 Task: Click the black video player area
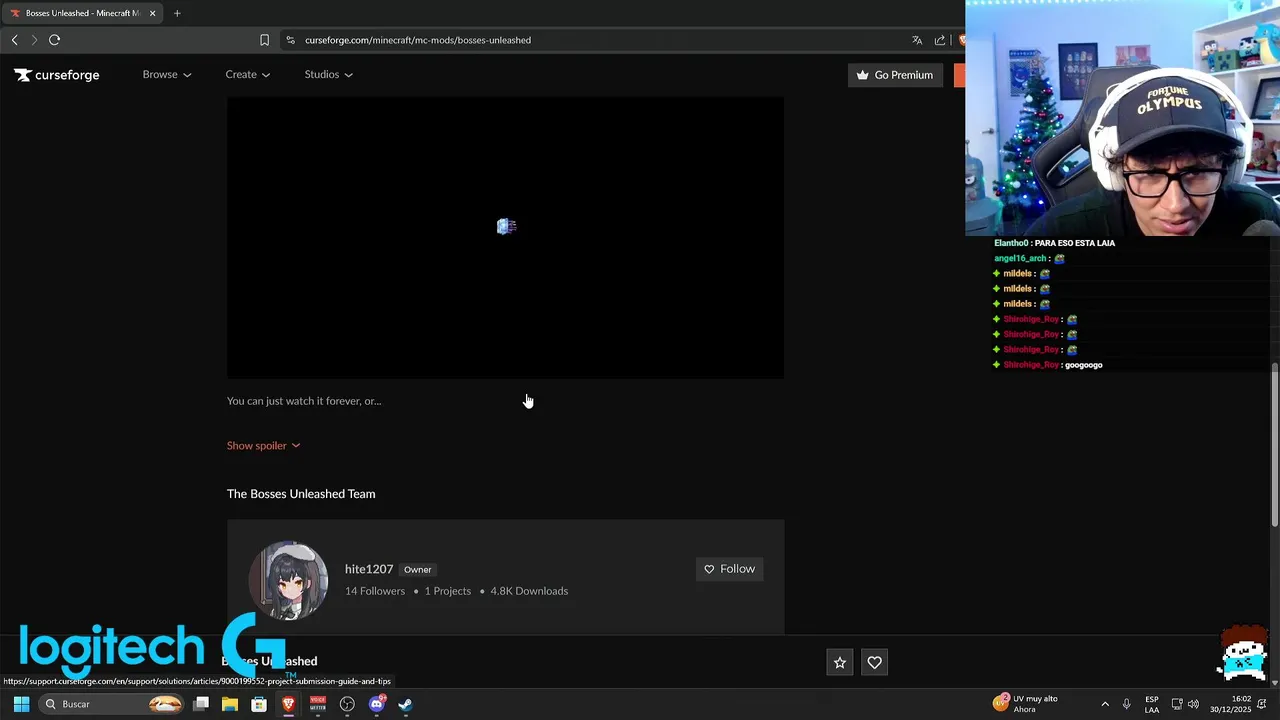click(505, 237)
